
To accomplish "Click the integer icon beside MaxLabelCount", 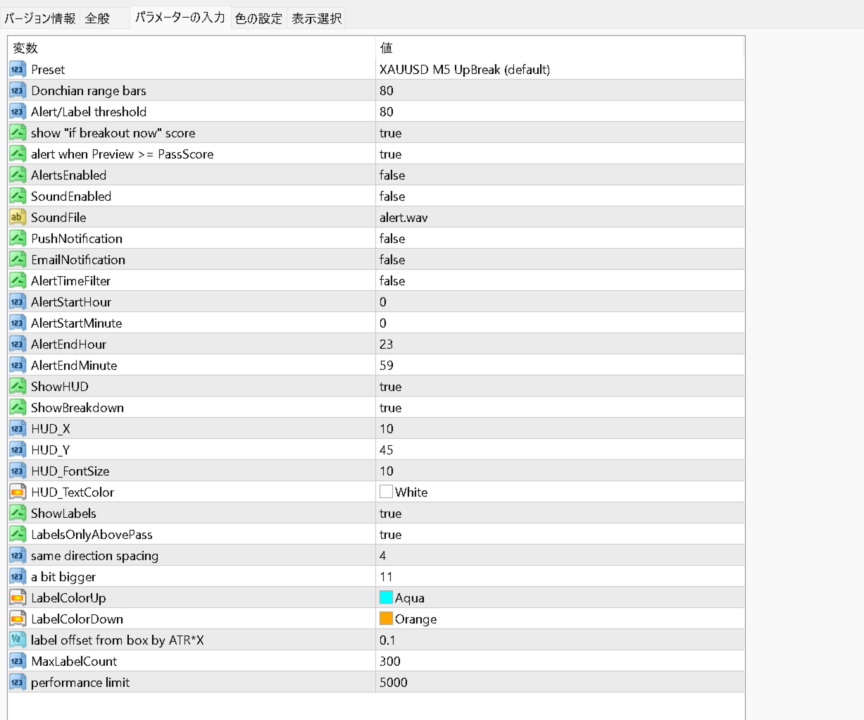I will (17, 661).
